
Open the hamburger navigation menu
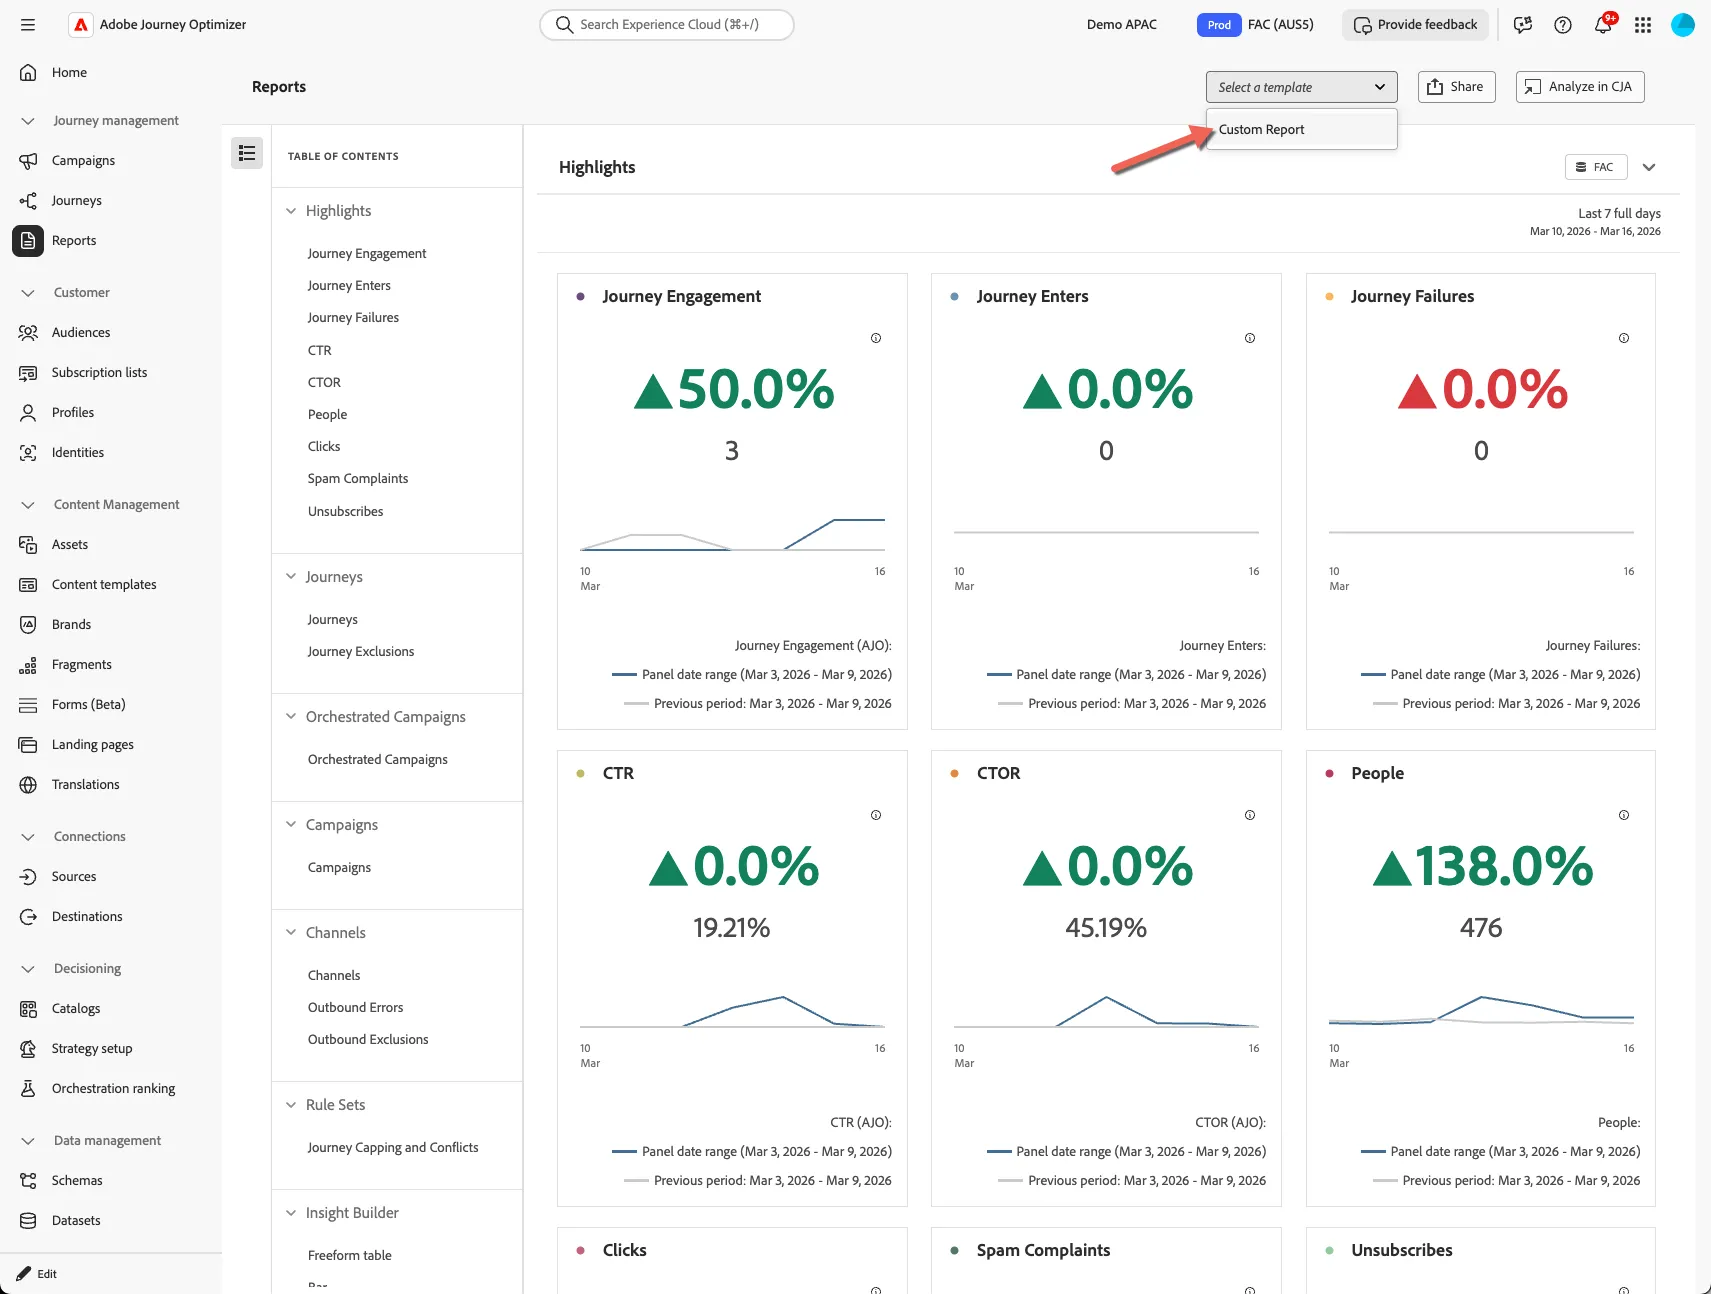[28, 25]
